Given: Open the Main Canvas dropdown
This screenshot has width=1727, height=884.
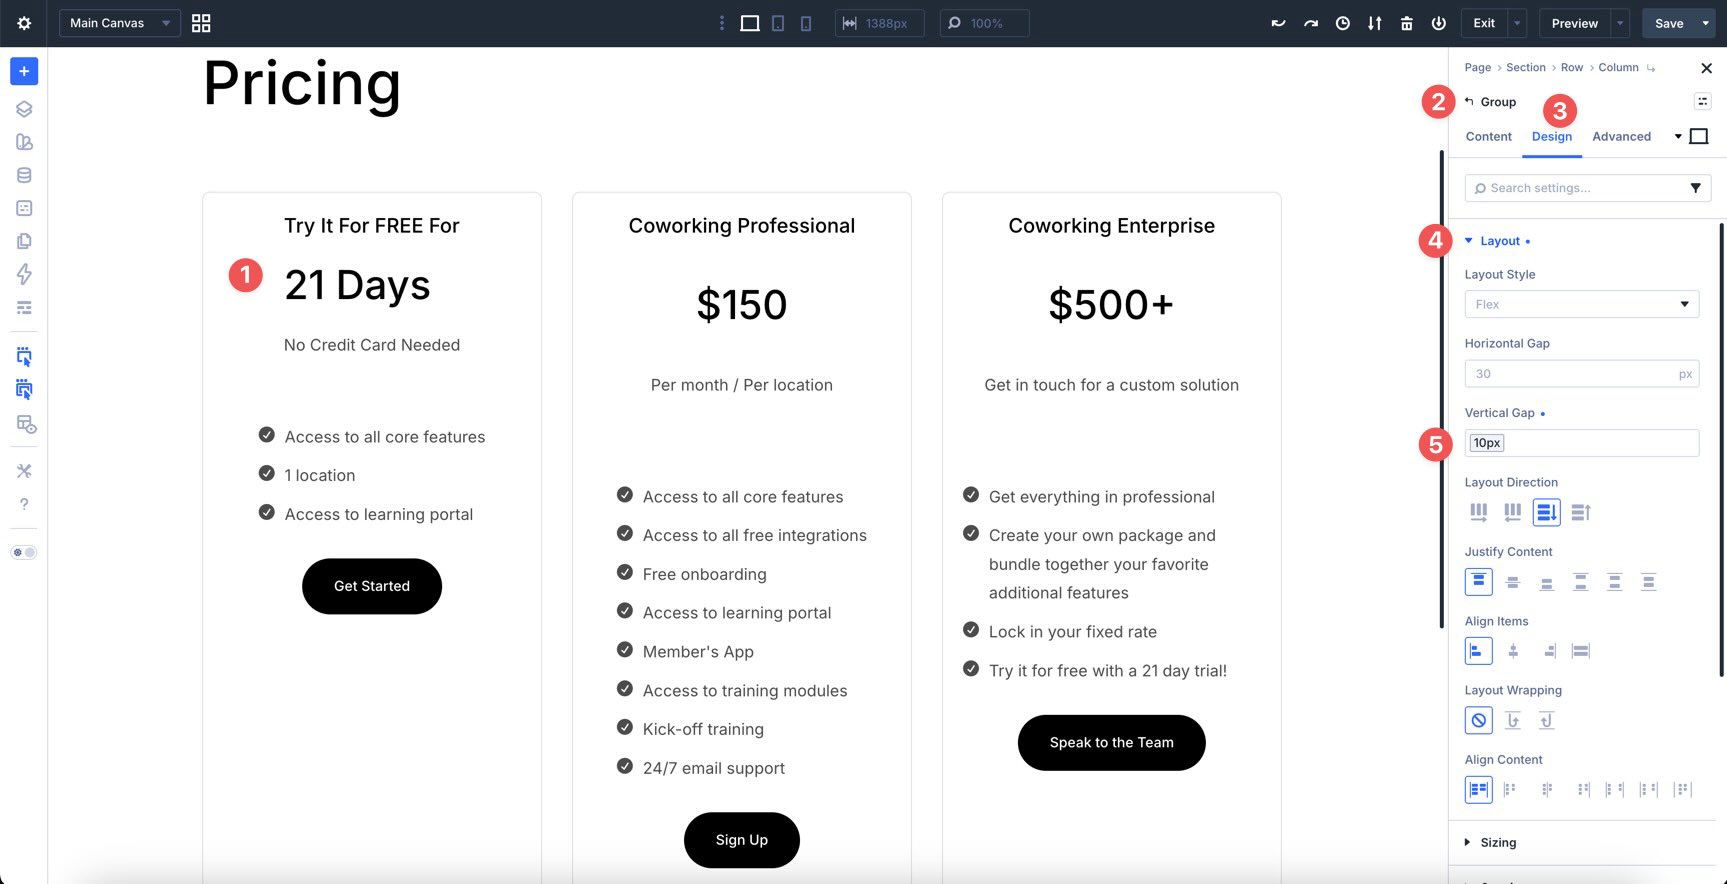Looking at the screenshot, I should point(120,23).
